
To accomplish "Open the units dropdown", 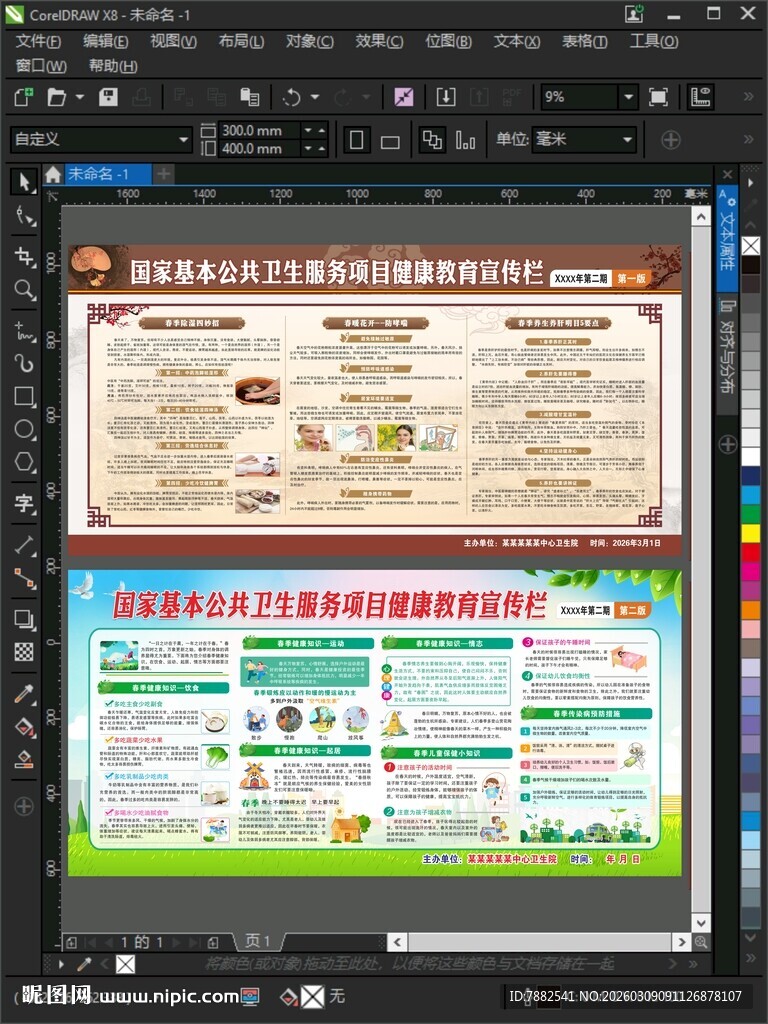I will point(628,139).
